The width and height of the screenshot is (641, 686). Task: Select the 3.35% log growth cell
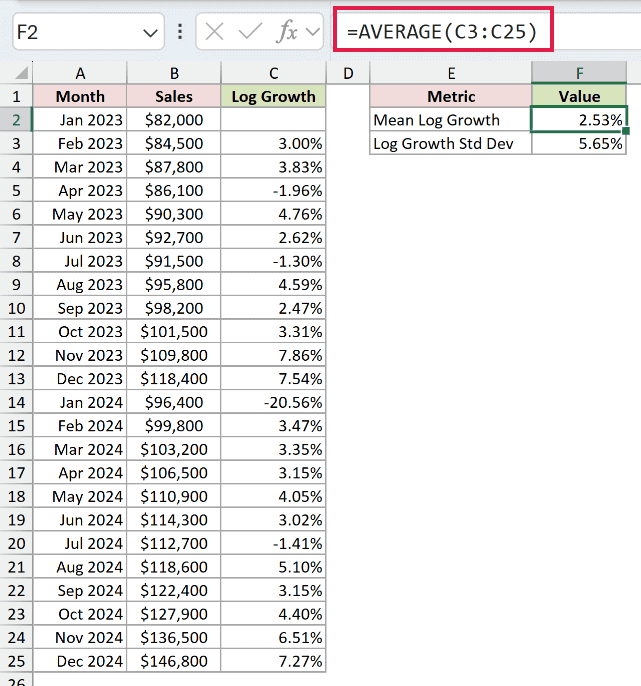(x=273, y=449)
